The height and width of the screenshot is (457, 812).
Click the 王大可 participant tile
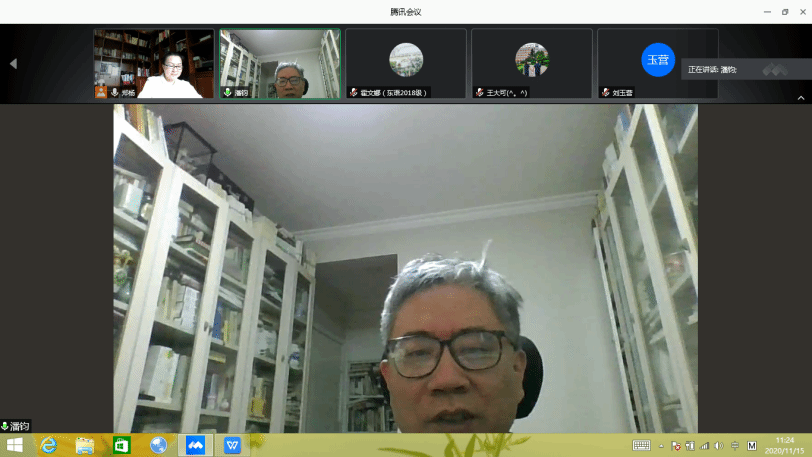coord(532,63)
